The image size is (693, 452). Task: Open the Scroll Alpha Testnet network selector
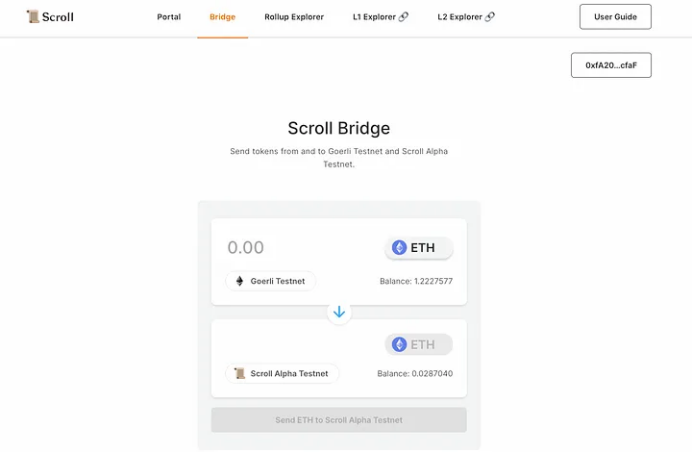click(282, 373)
